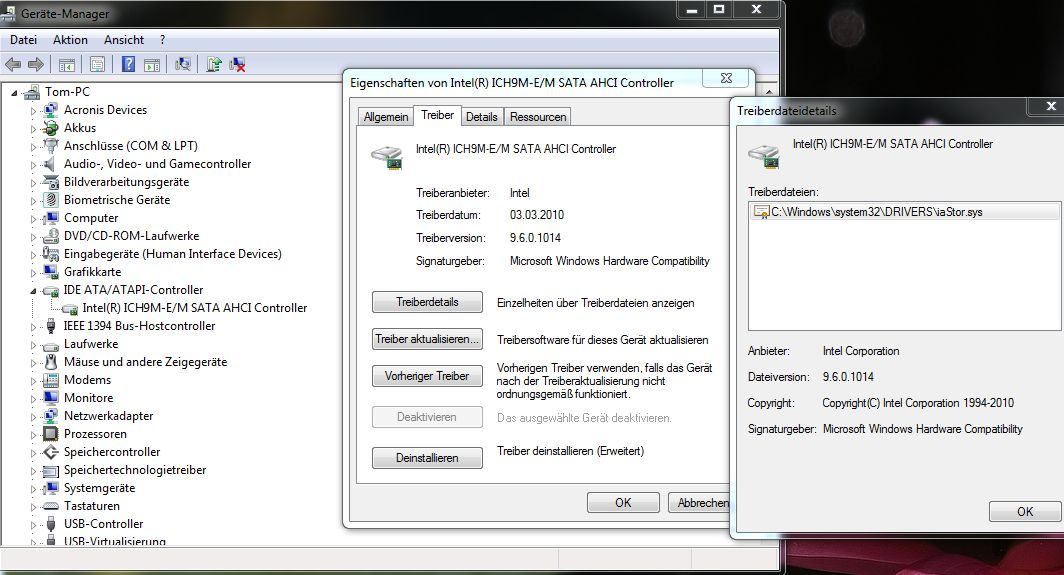Expand the Monitore node
The image size is (1064, 575).
(33, 398)
